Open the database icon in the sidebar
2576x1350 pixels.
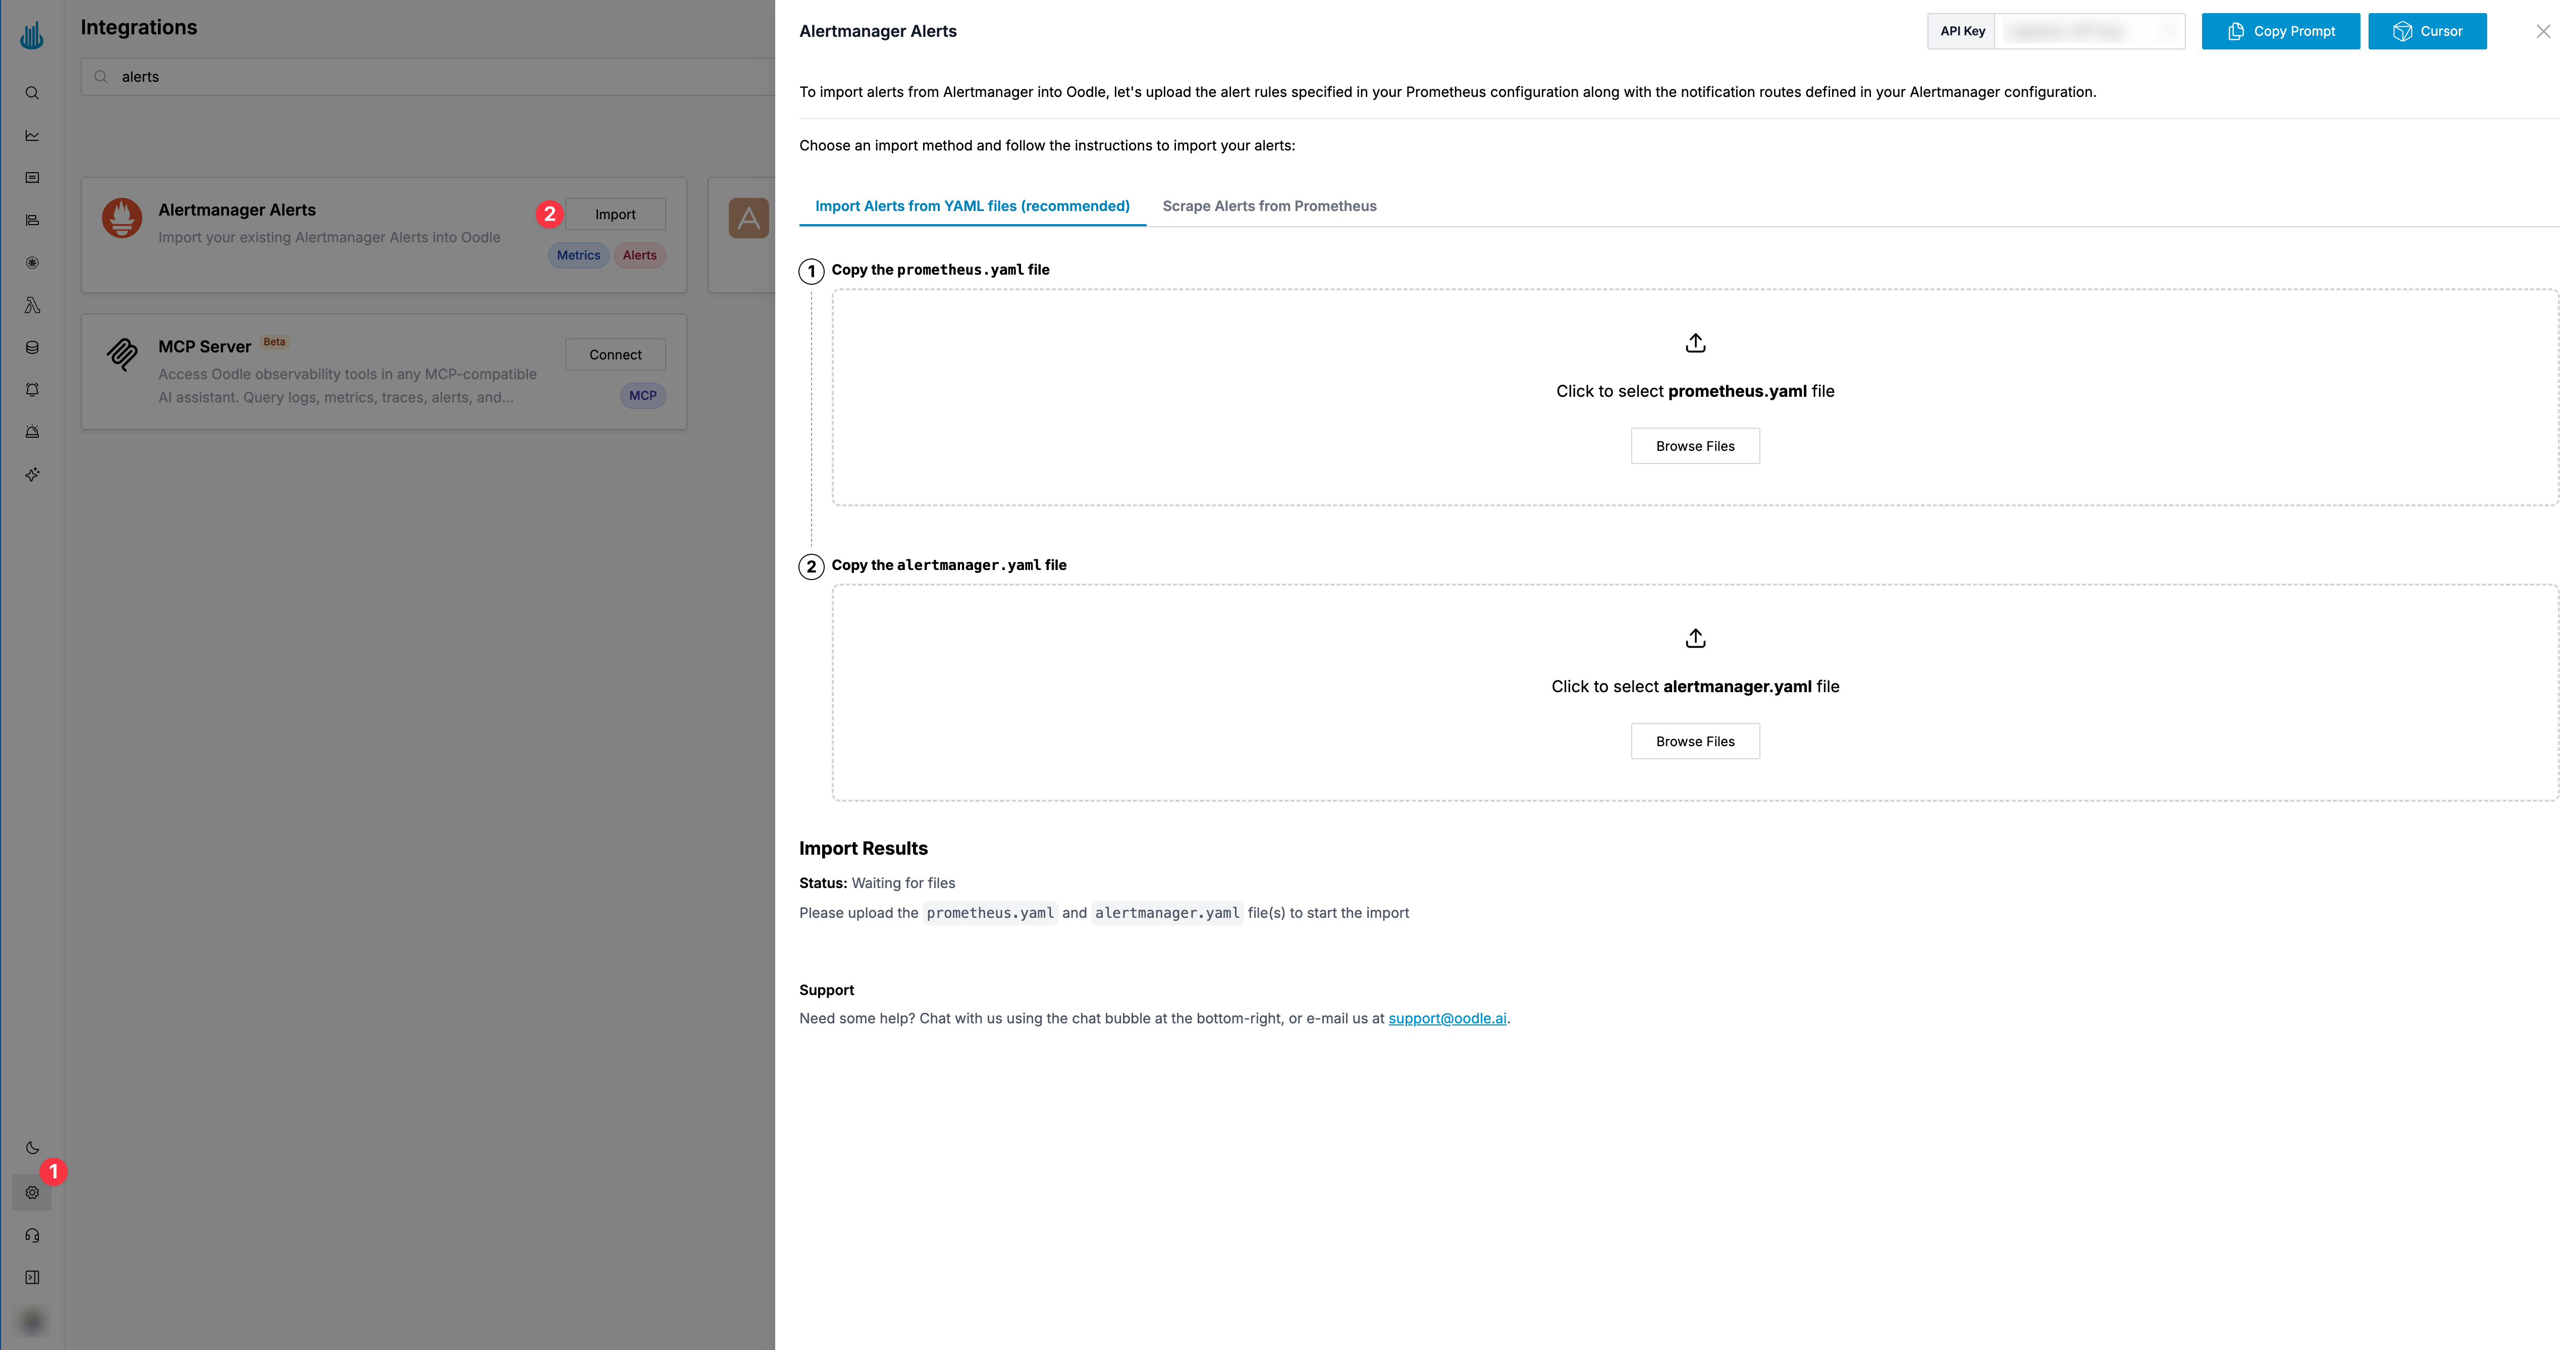coord(32,347)
